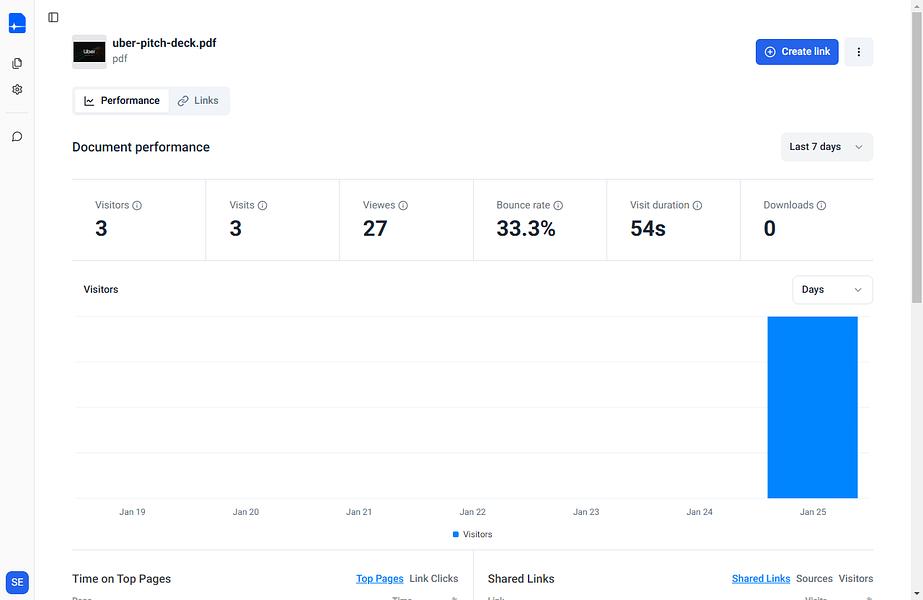The height and width of the screenshot is (600, 923).
Task: Open the Days interval dropdown
Action: click(x=832, y=290)
